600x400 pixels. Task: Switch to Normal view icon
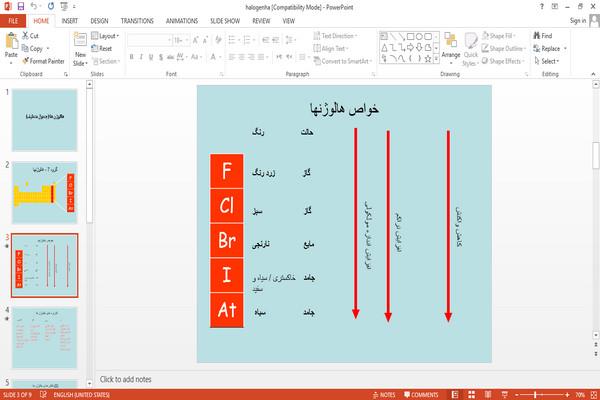click(x=455, y=395)
